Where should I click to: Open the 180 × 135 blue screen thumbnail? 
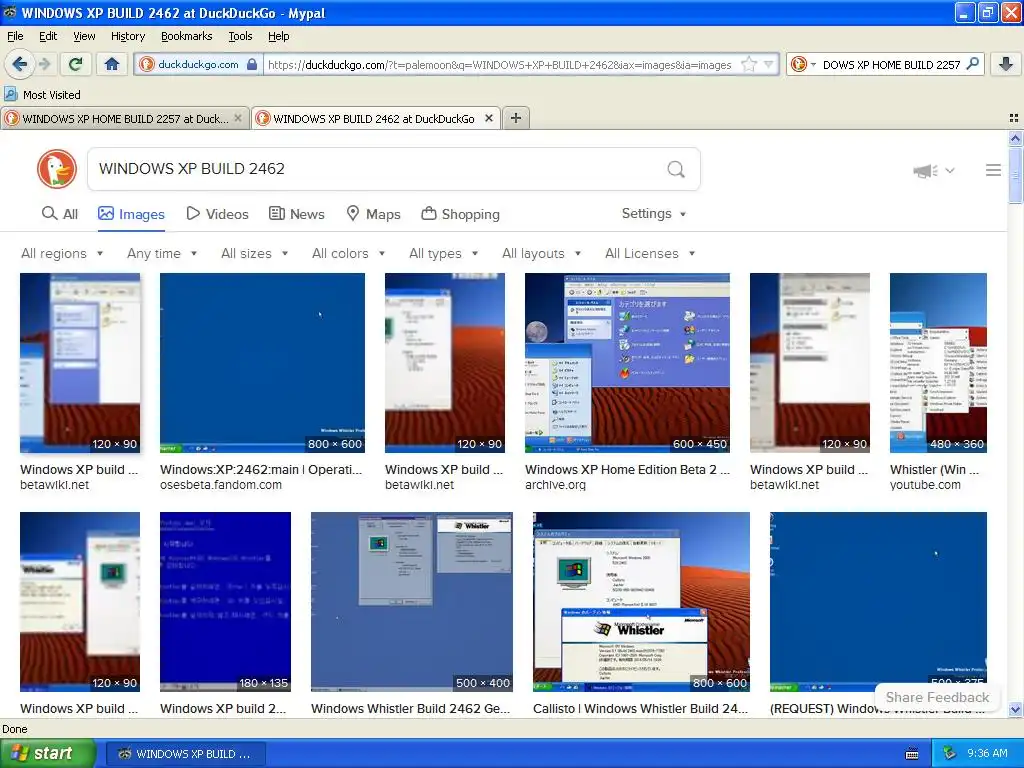[x=225, y=602]
